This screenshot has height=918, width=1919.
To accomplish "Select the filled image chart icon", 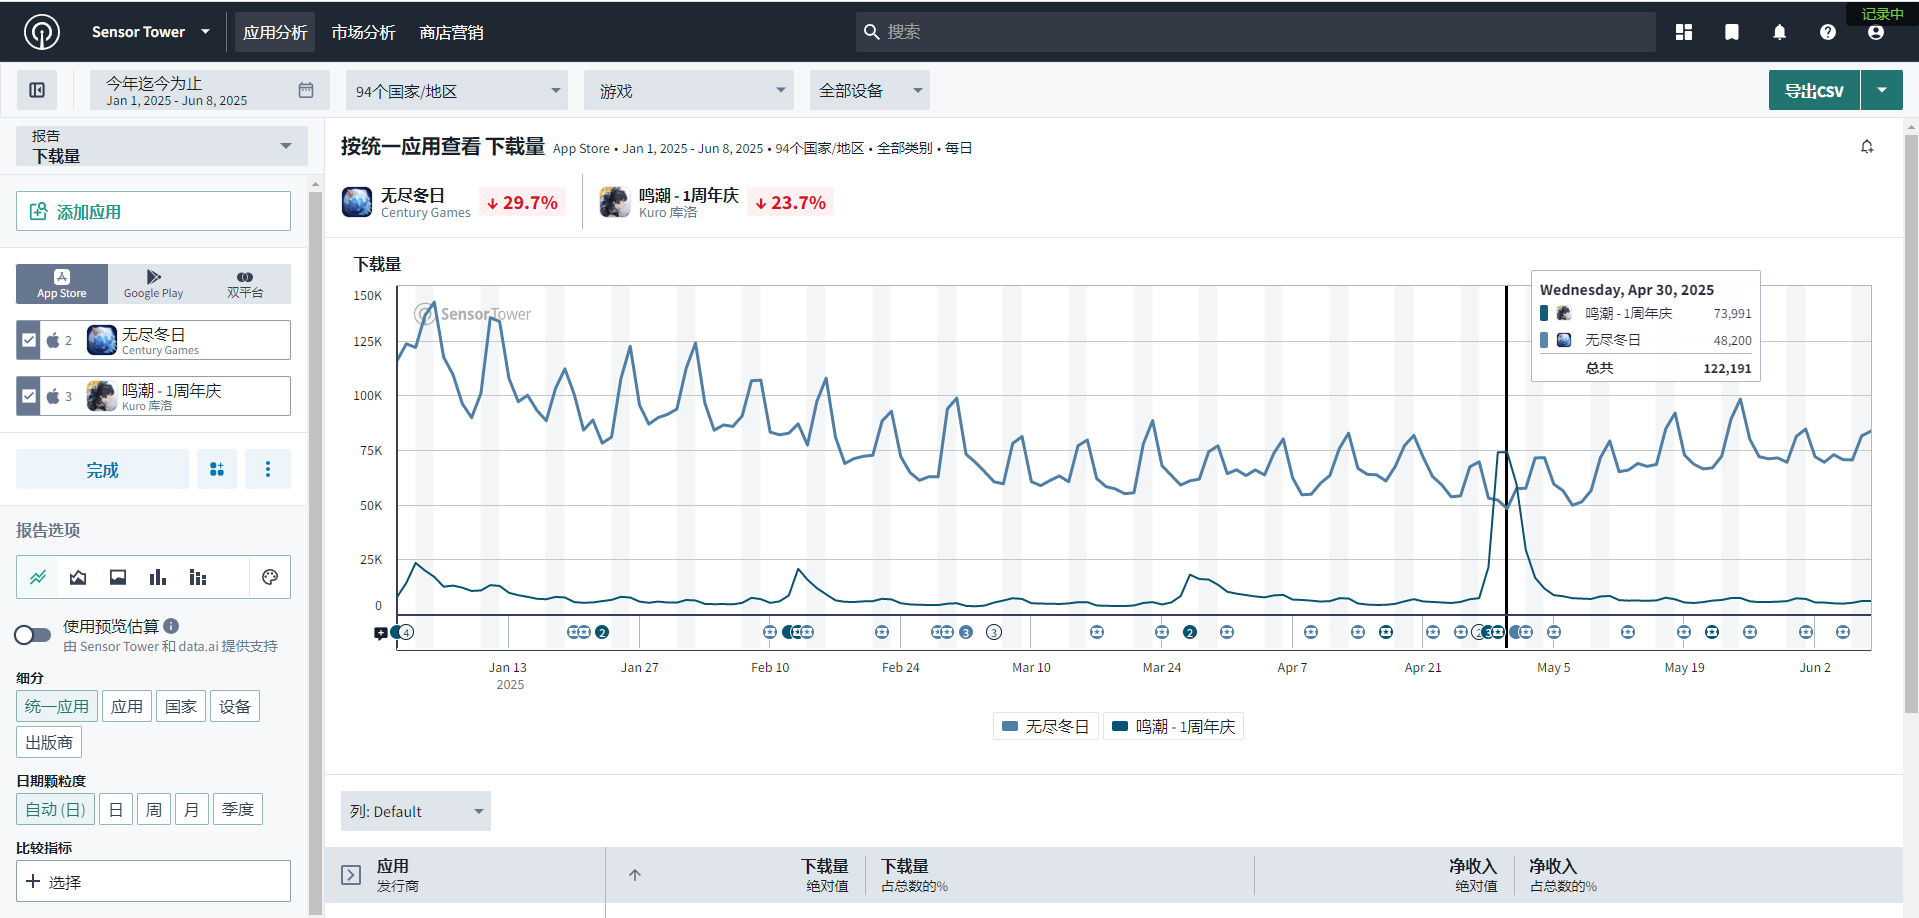I will (118, 577).
